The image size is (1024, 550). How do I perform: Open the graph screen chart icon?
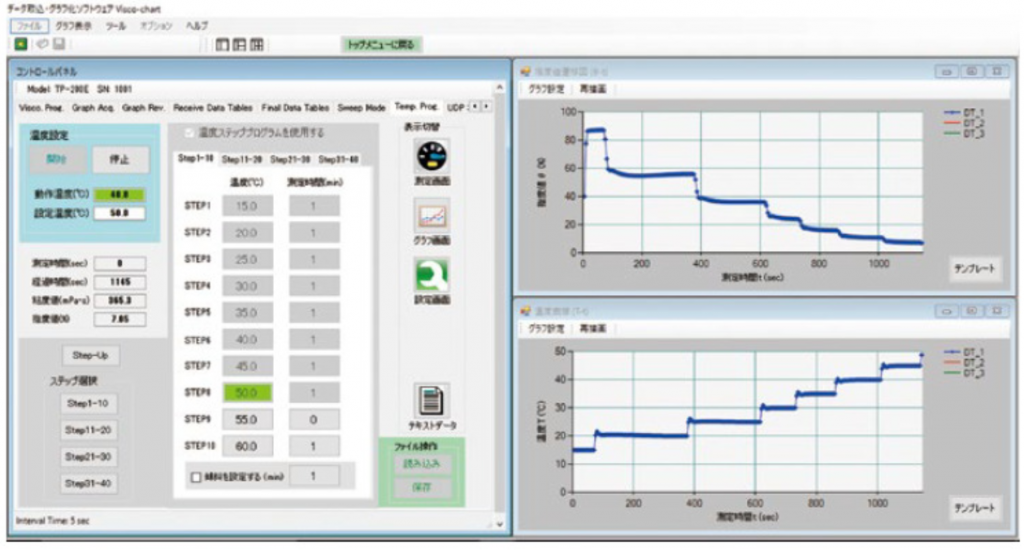[431, 217]
